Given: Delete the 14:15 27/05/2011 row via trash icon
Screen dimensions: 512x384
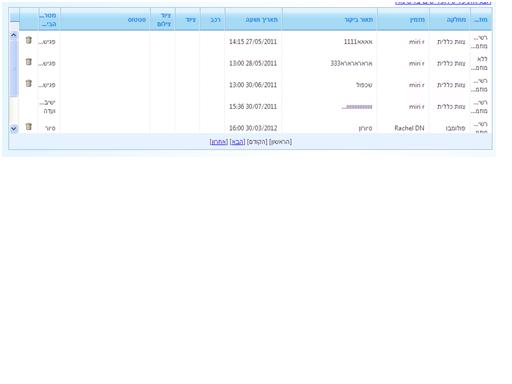Looking at the screenshot, I should [29, 40].
